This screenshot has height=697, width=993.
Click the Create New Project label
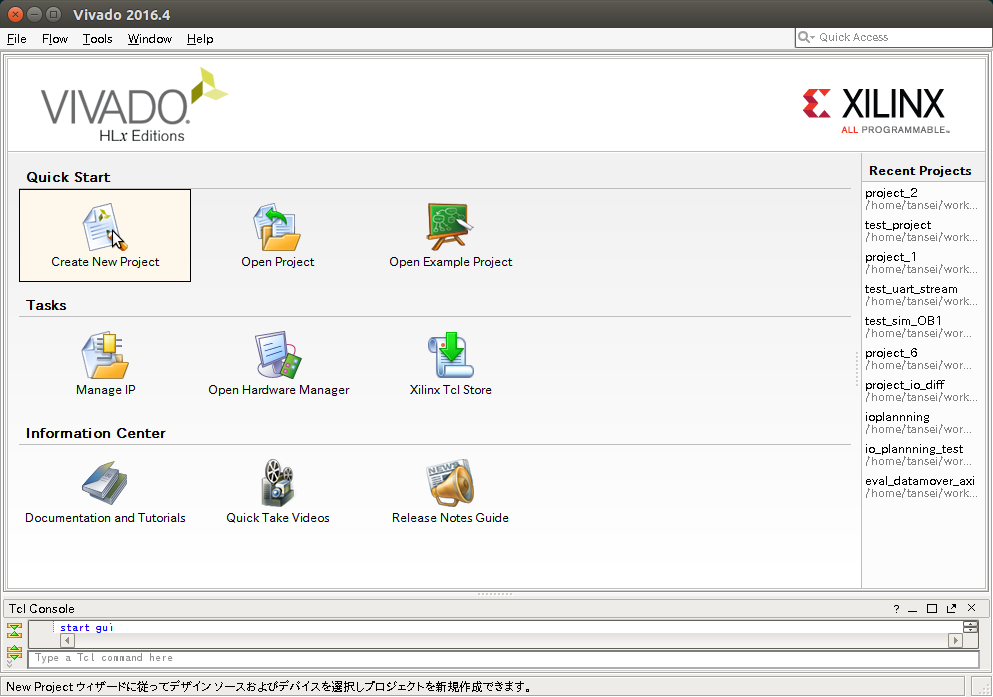[x=105, y=262]
